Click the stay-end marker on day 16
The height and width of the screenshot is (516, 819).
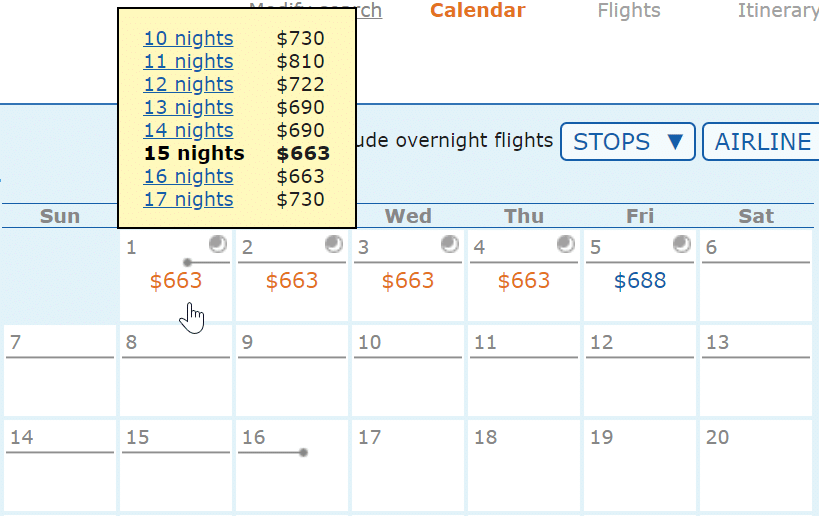coord(303,452)
